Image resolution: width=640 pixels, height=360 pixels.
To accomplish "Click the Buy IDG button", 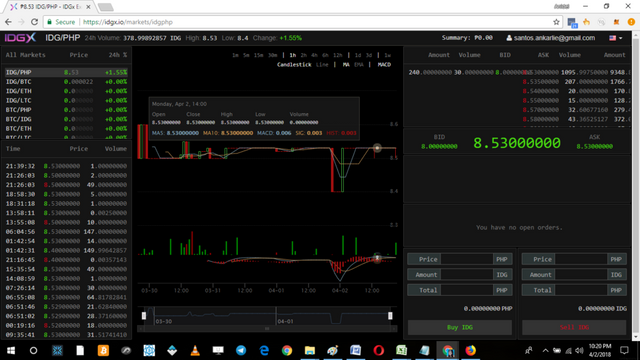I will 460,327.
